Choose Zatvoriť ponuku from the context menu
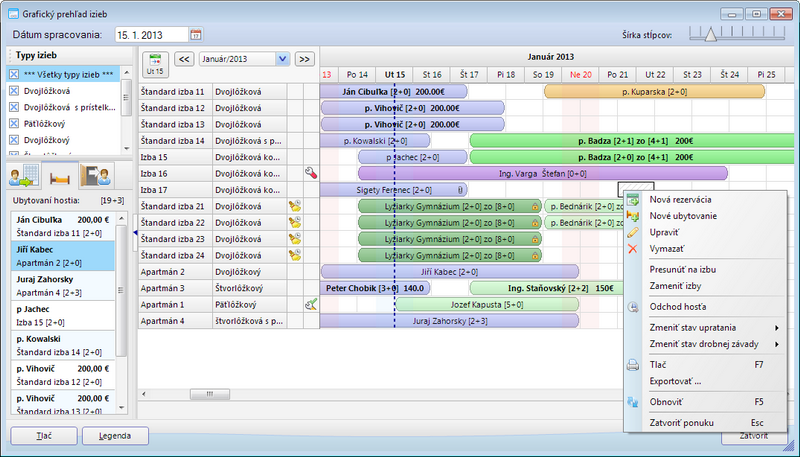The height and width of the screenshot is (457, 800). [682, 423]
